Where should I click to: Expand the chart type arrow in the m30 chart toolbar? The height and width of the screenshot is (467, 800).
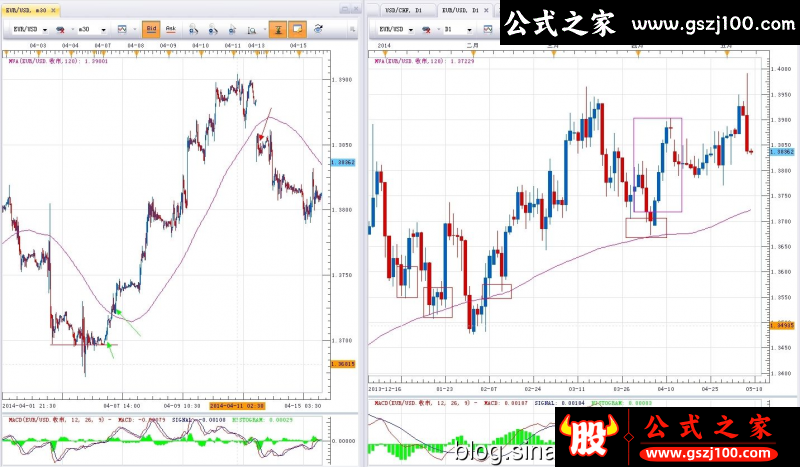pos(134,30)
